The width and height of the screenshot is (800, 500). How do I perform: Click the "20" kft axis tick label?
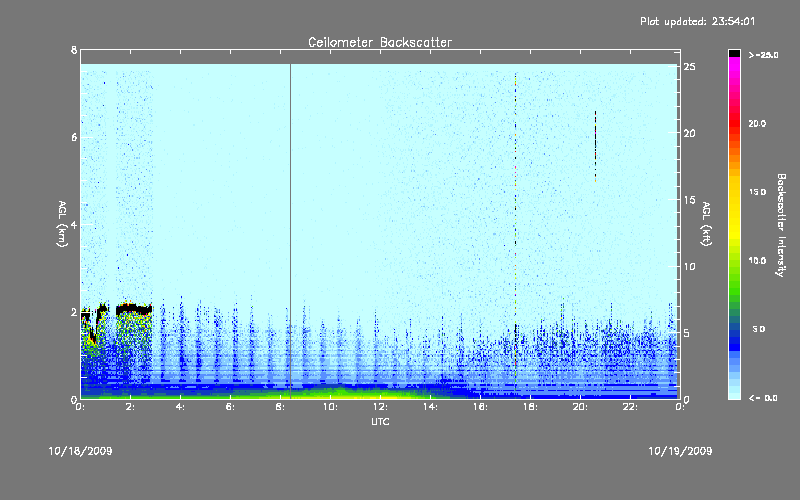point(690,133)
